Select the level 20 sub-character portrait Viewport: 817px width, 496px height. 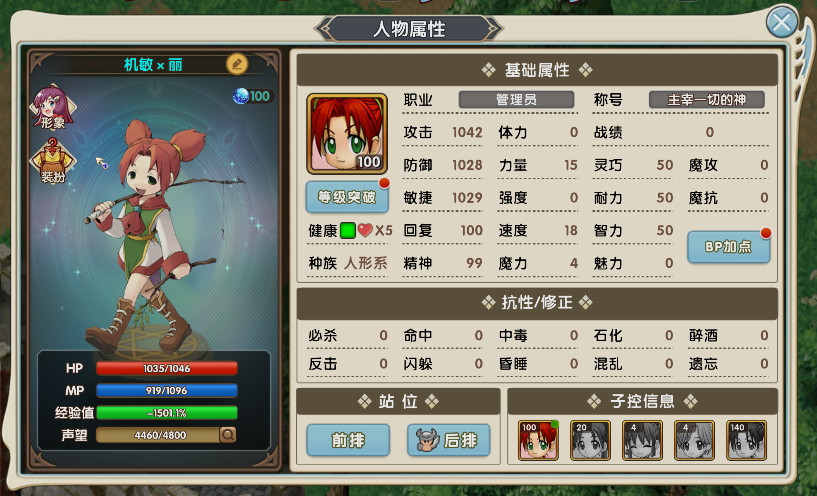click(590, 441)
